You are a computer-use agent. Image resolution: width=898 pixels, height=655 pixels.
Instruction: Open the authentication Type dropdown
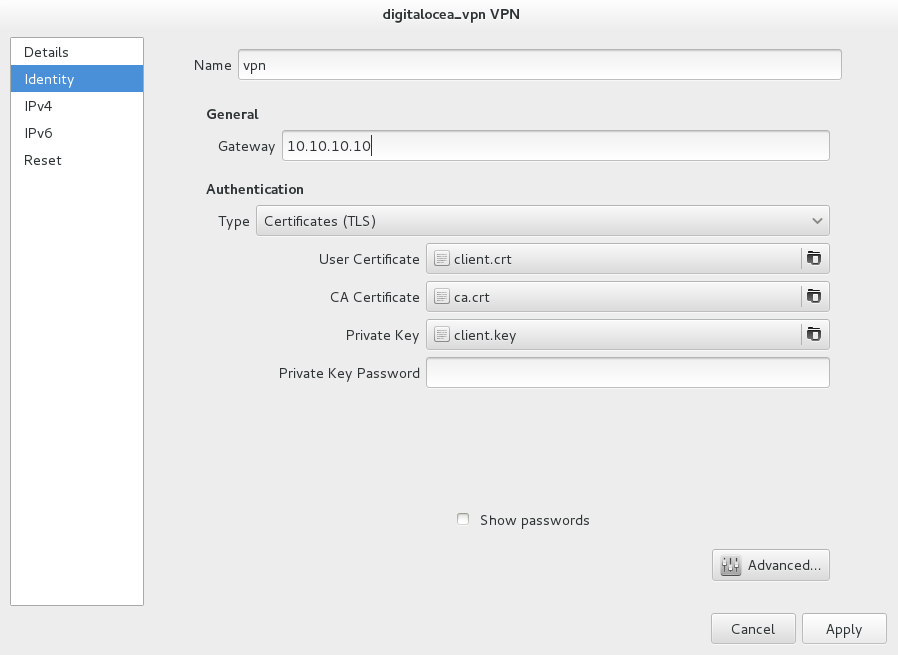point(542,221)
